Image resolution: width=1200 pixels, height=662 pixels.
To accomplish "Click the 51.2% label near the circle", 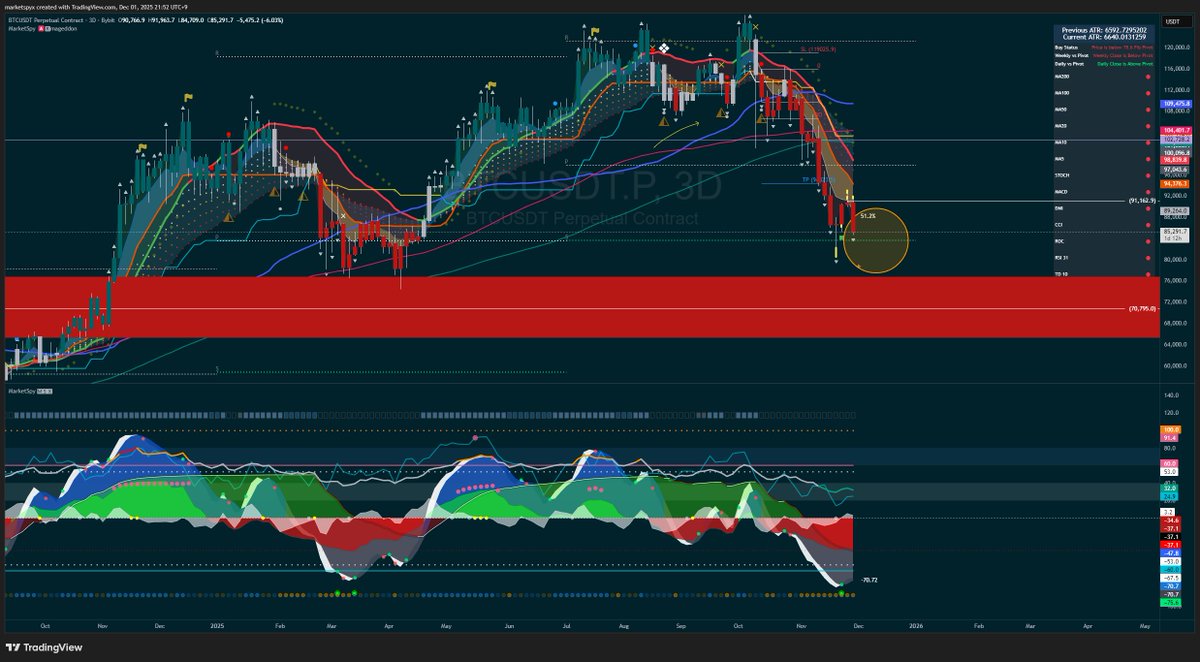I will point(867,216).
